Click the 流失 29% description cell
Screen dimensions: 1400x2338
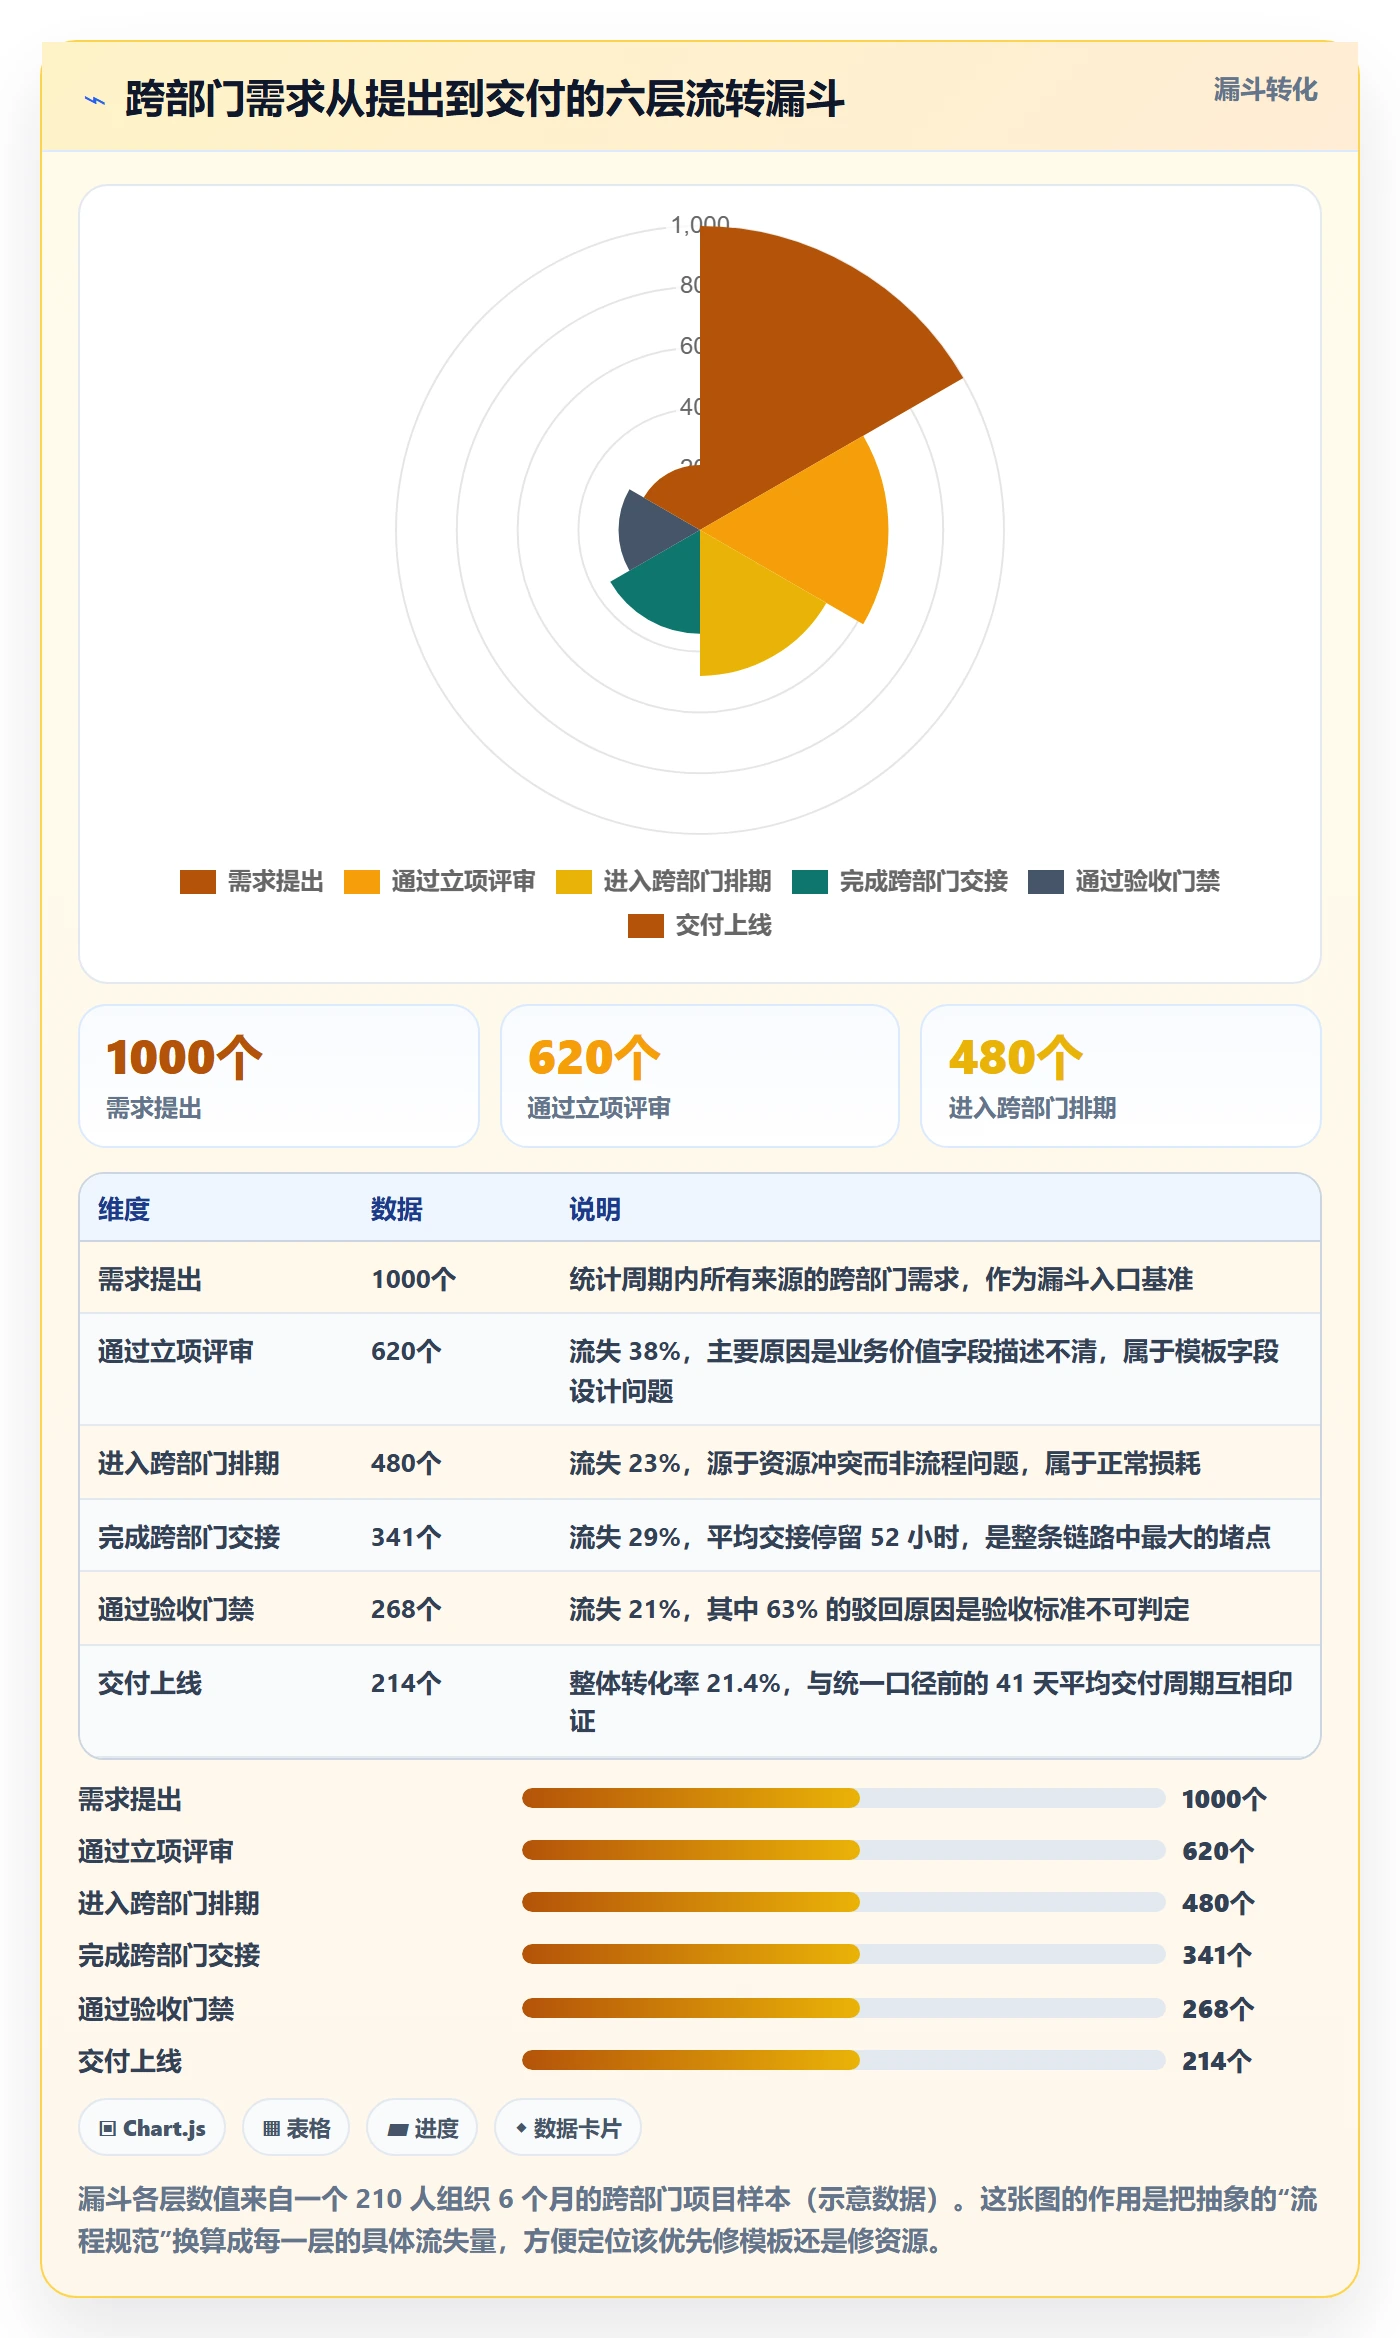tap(920, 1537)
